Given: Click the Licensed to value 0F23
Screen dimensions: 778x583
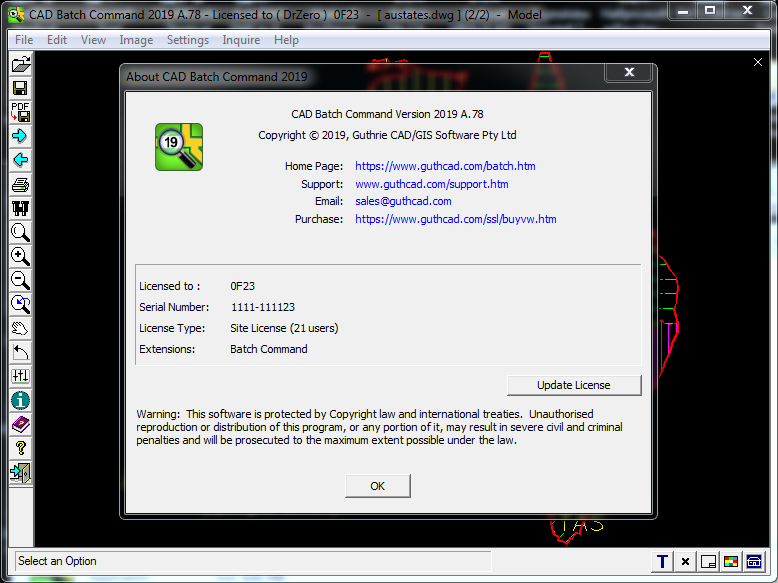Looking at the screenshot, I should (243, 286).
